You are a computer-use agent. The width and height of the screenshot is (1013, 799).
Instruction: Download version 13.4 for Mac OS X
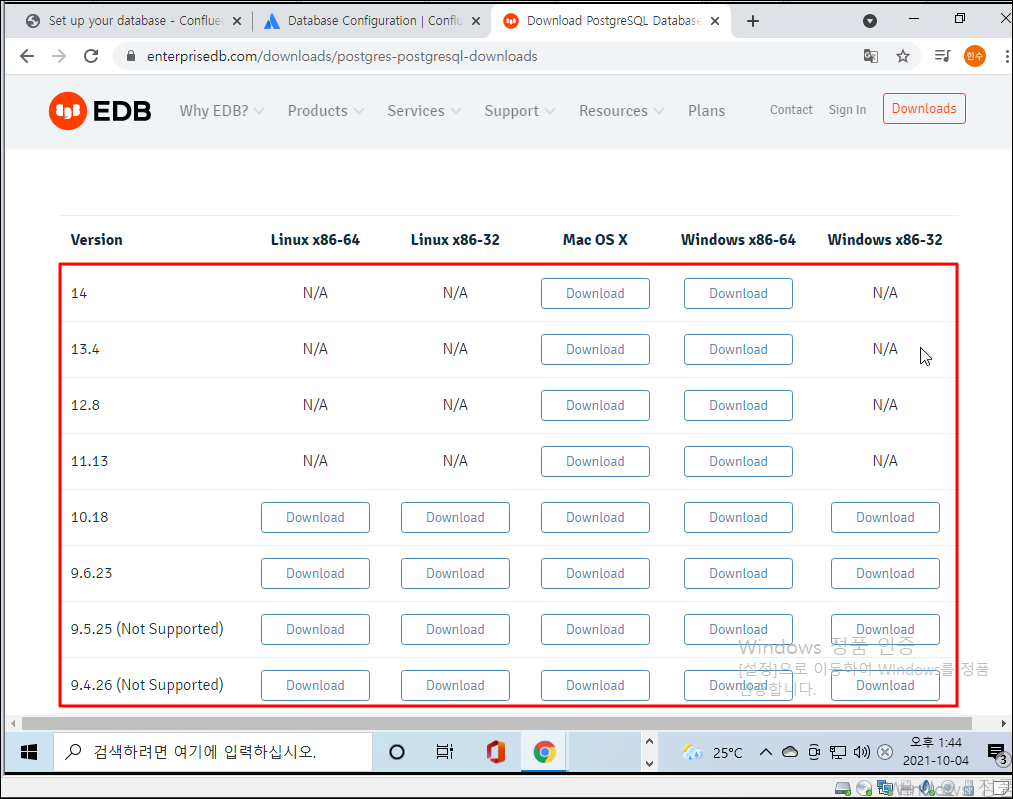[595, 349]
